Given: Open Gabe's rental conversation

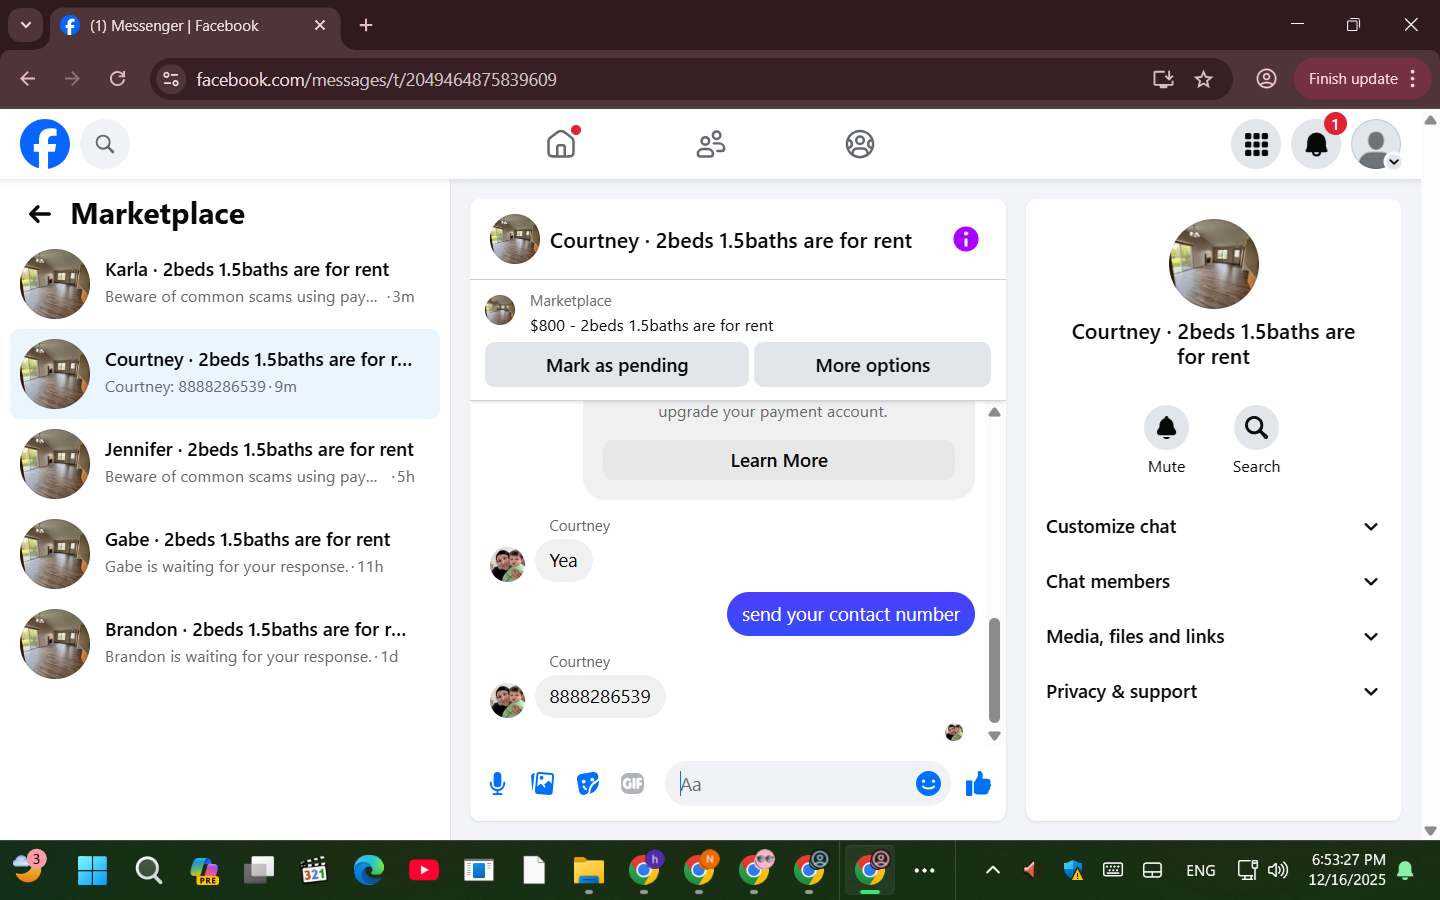Looking at the screenshot, I should pyautogui.click(x=225, y=554).
